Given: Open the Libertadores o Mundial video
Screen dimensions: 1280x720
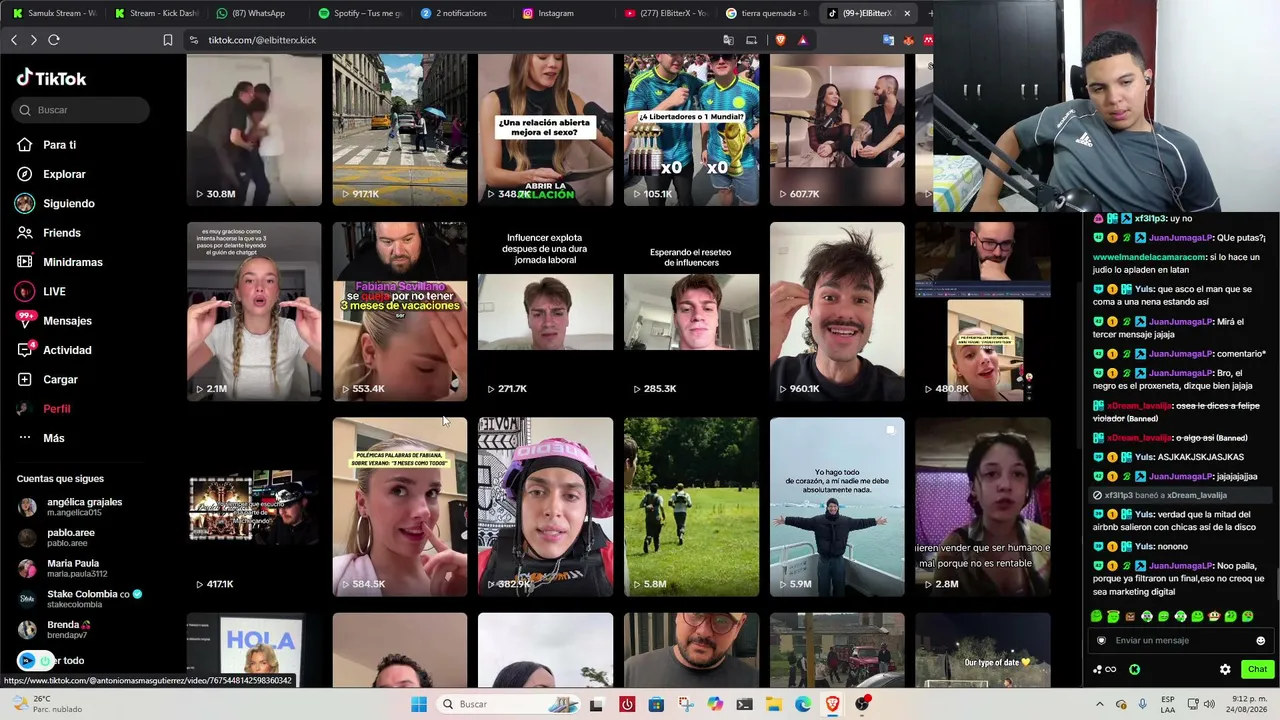Looking at the screenshot, I should pos(691,130).
